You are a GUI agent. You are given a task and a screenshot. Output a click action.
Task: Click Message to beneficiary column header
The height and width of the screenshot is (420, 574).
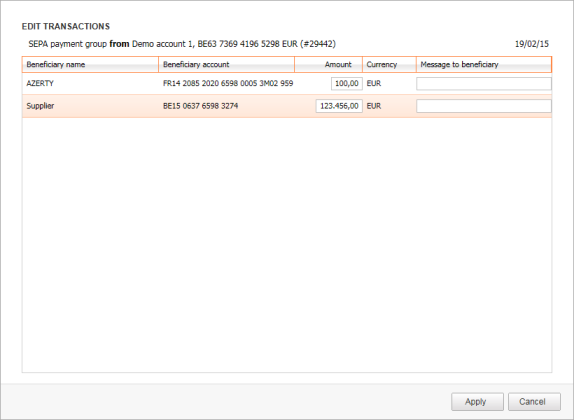(484, 64)
